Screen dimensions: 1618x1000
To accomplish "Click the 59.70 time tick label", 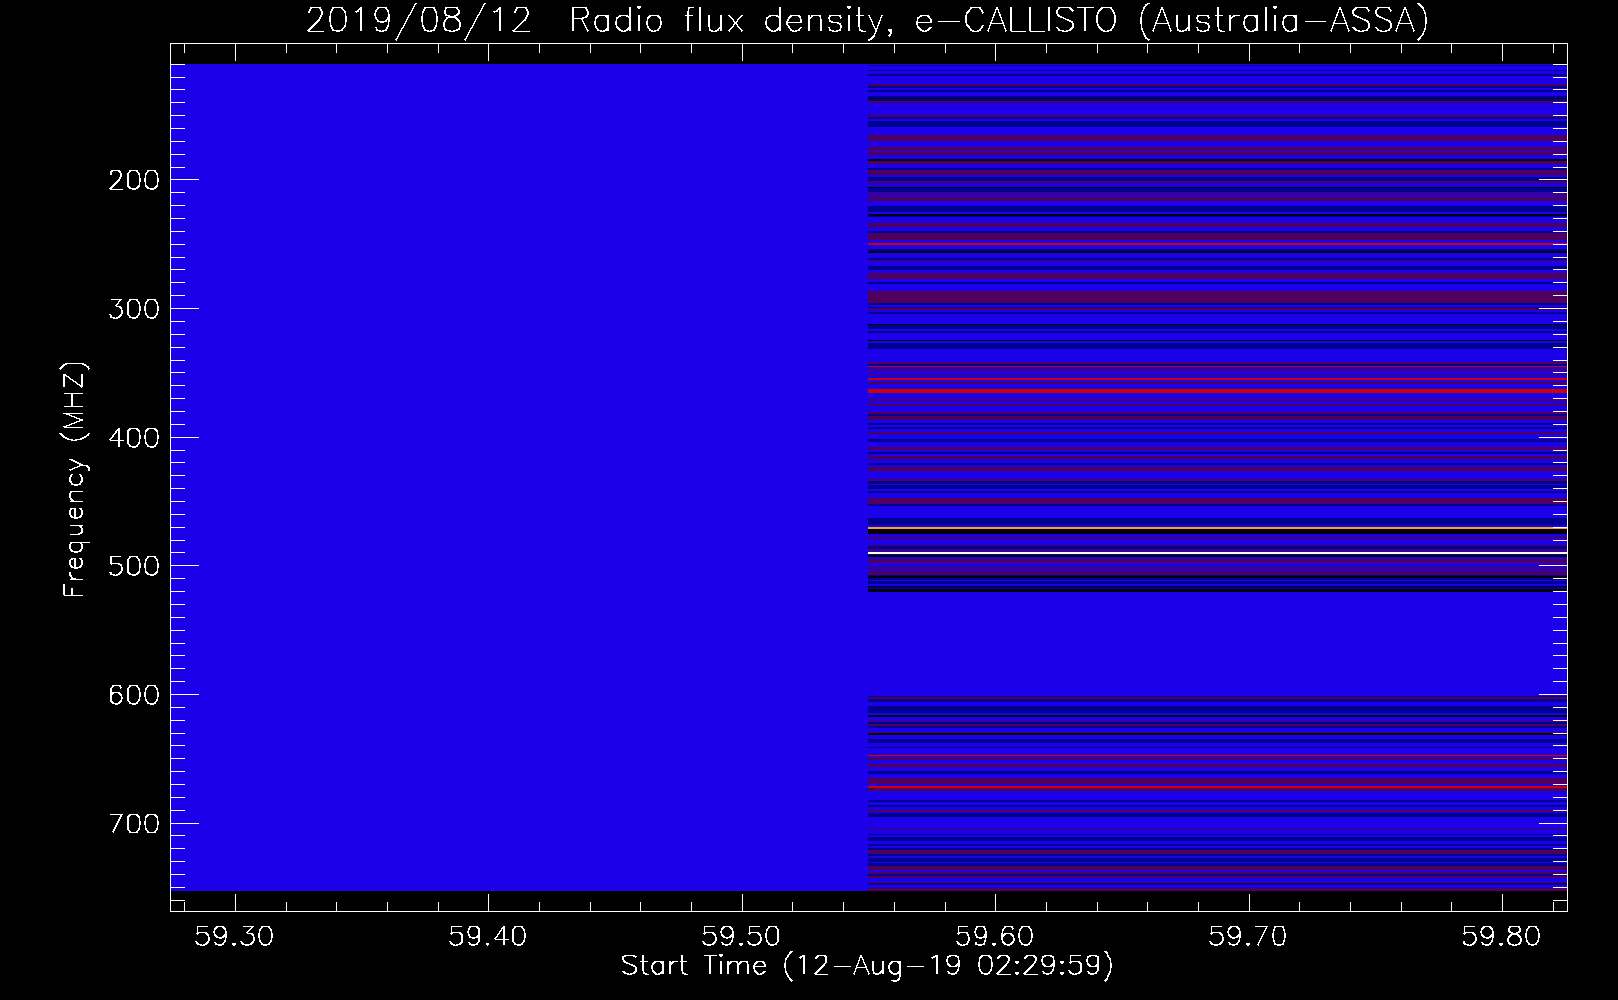I will 1249,935.
